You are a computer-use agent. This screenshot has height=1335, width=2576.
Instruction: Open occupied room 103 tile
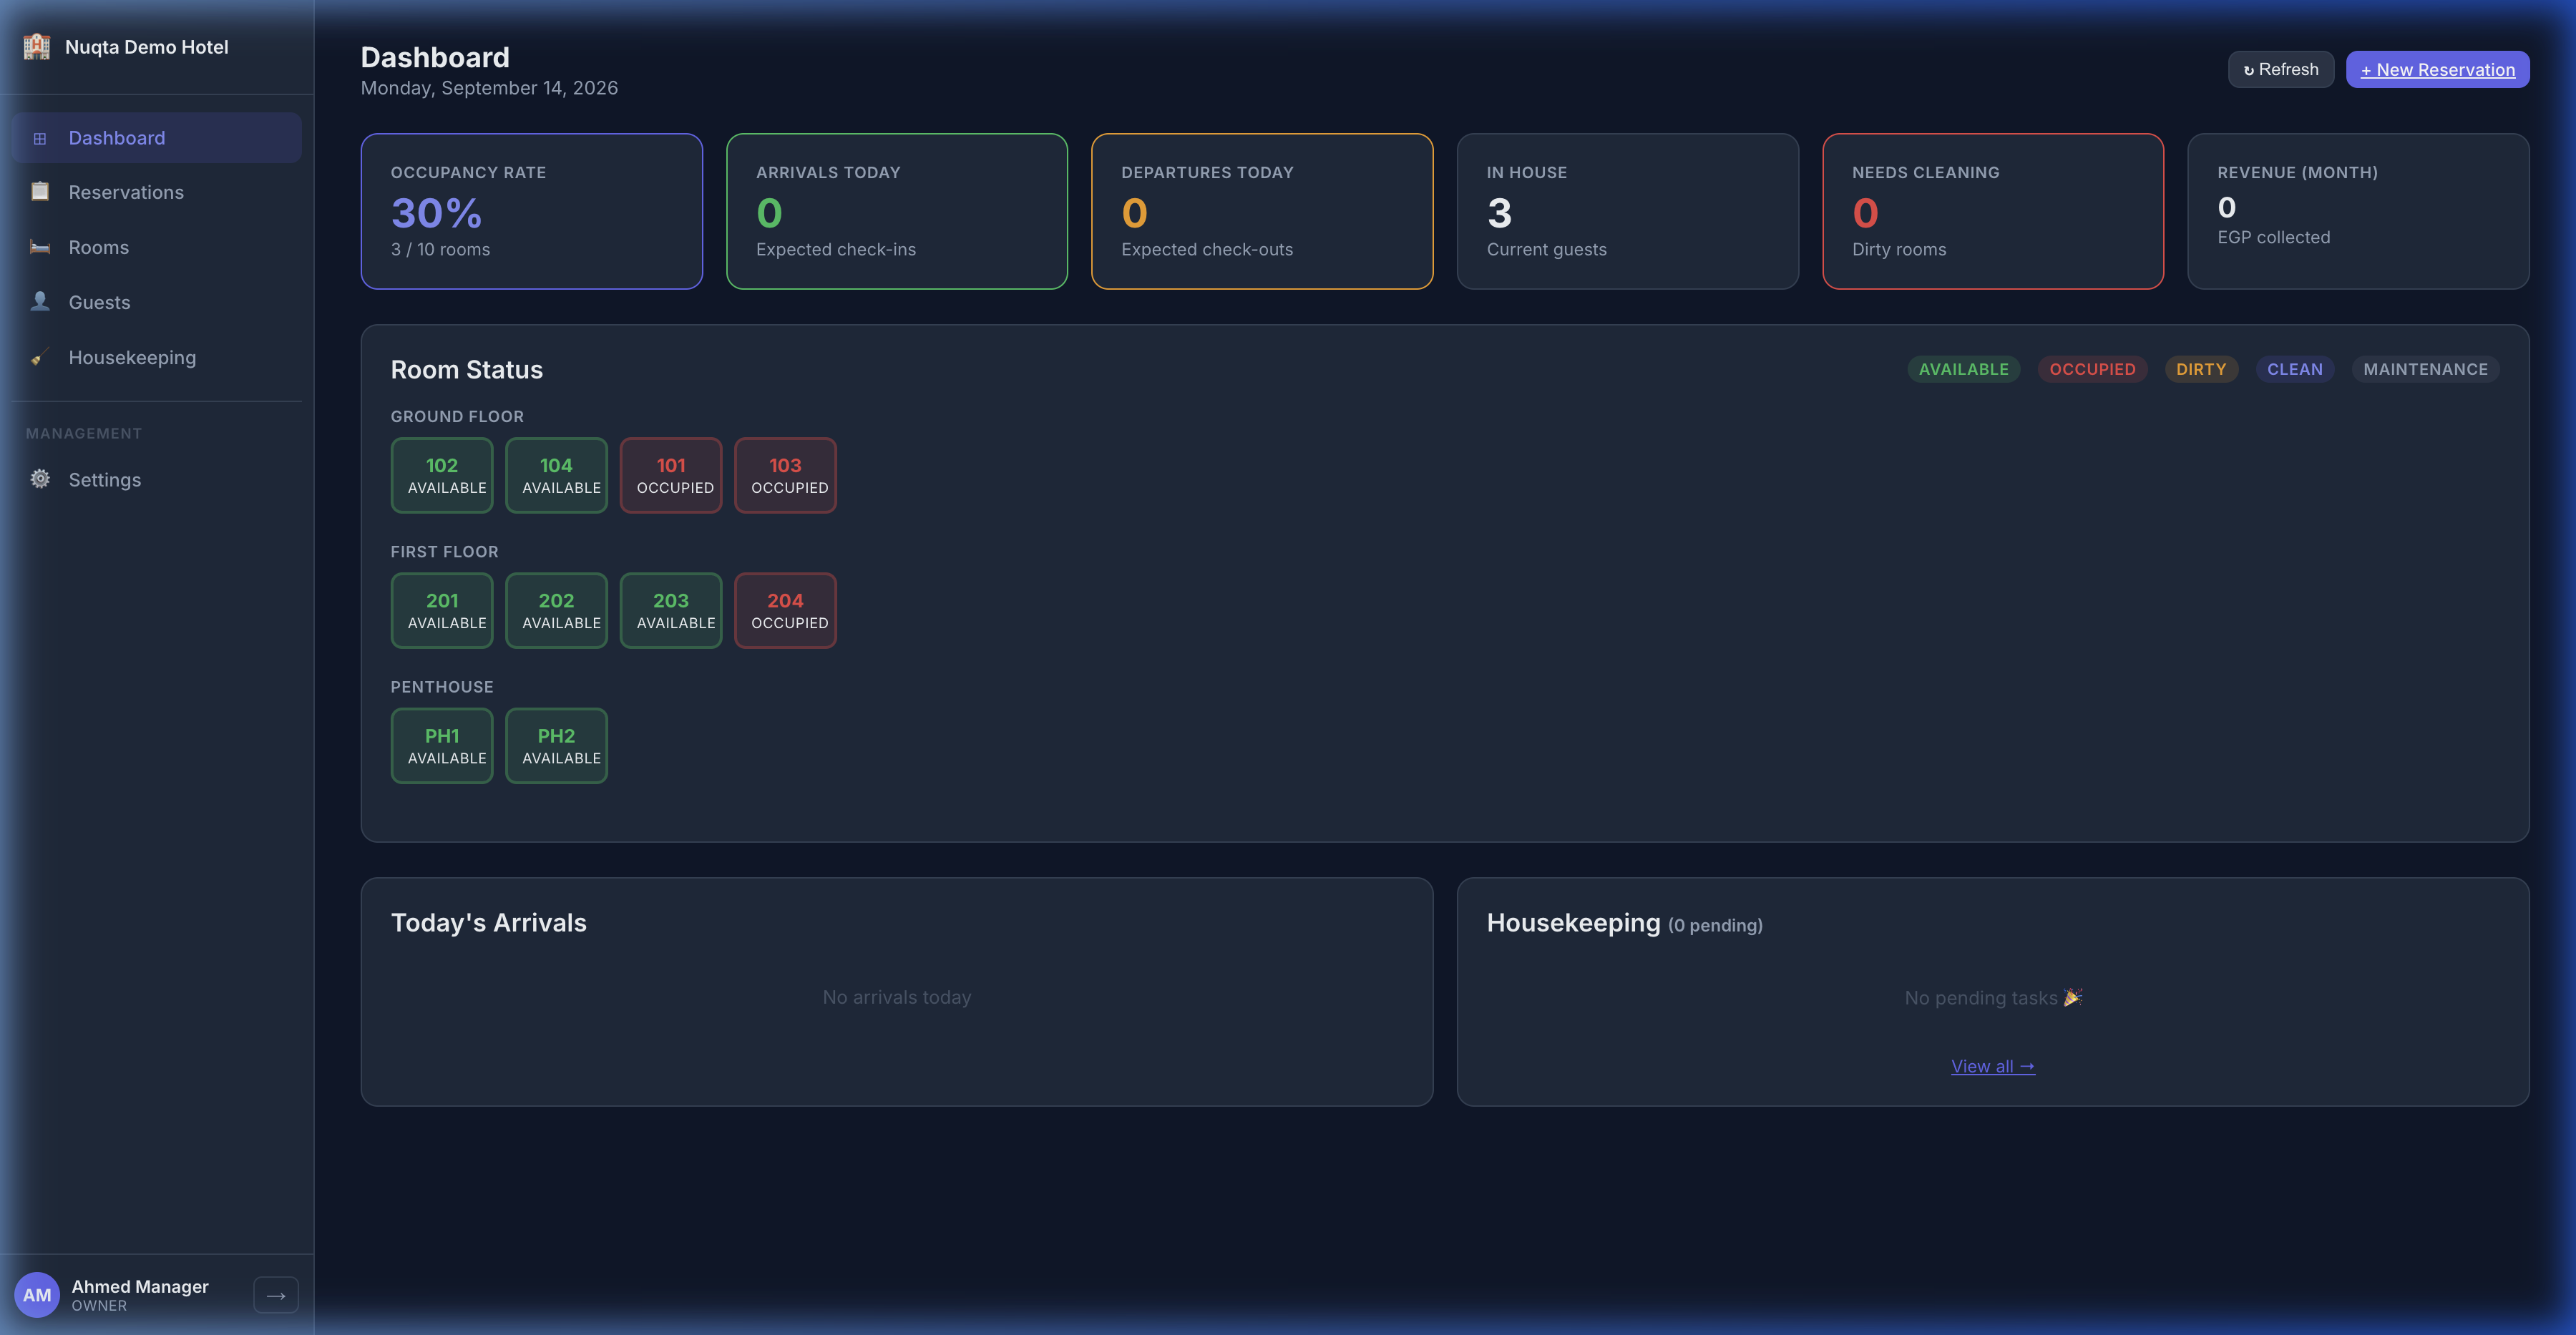[785, 475]
